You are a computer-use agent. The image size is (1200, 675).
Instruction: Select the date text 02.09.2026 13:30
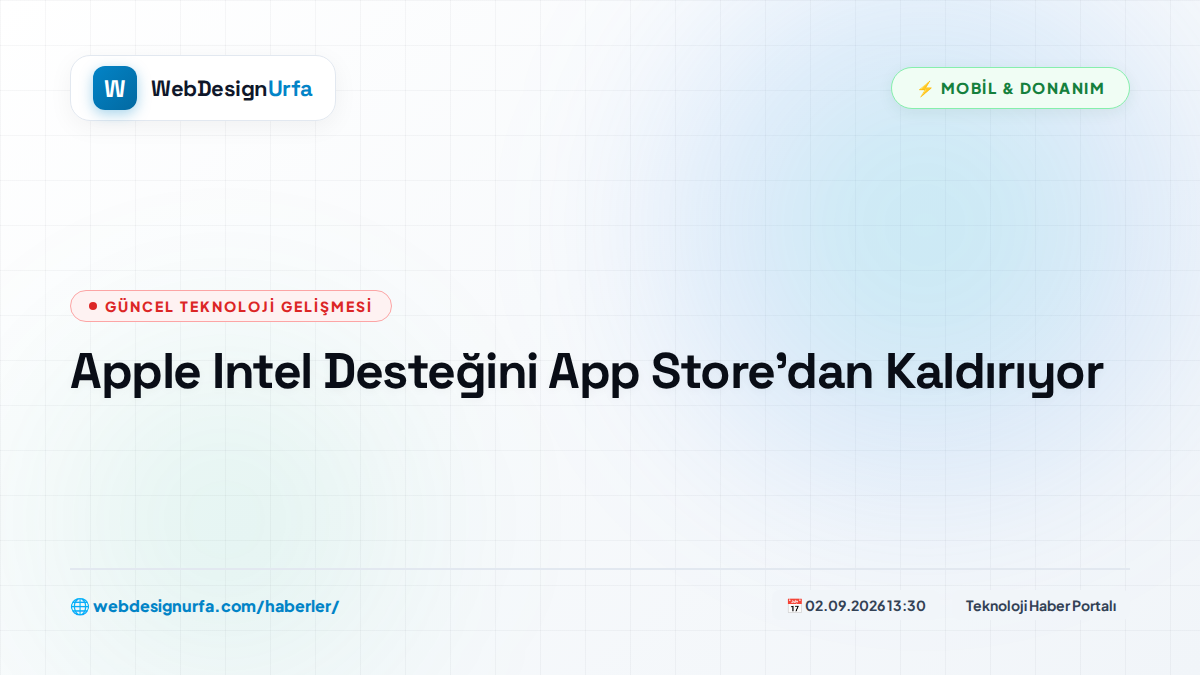point(865,606)
